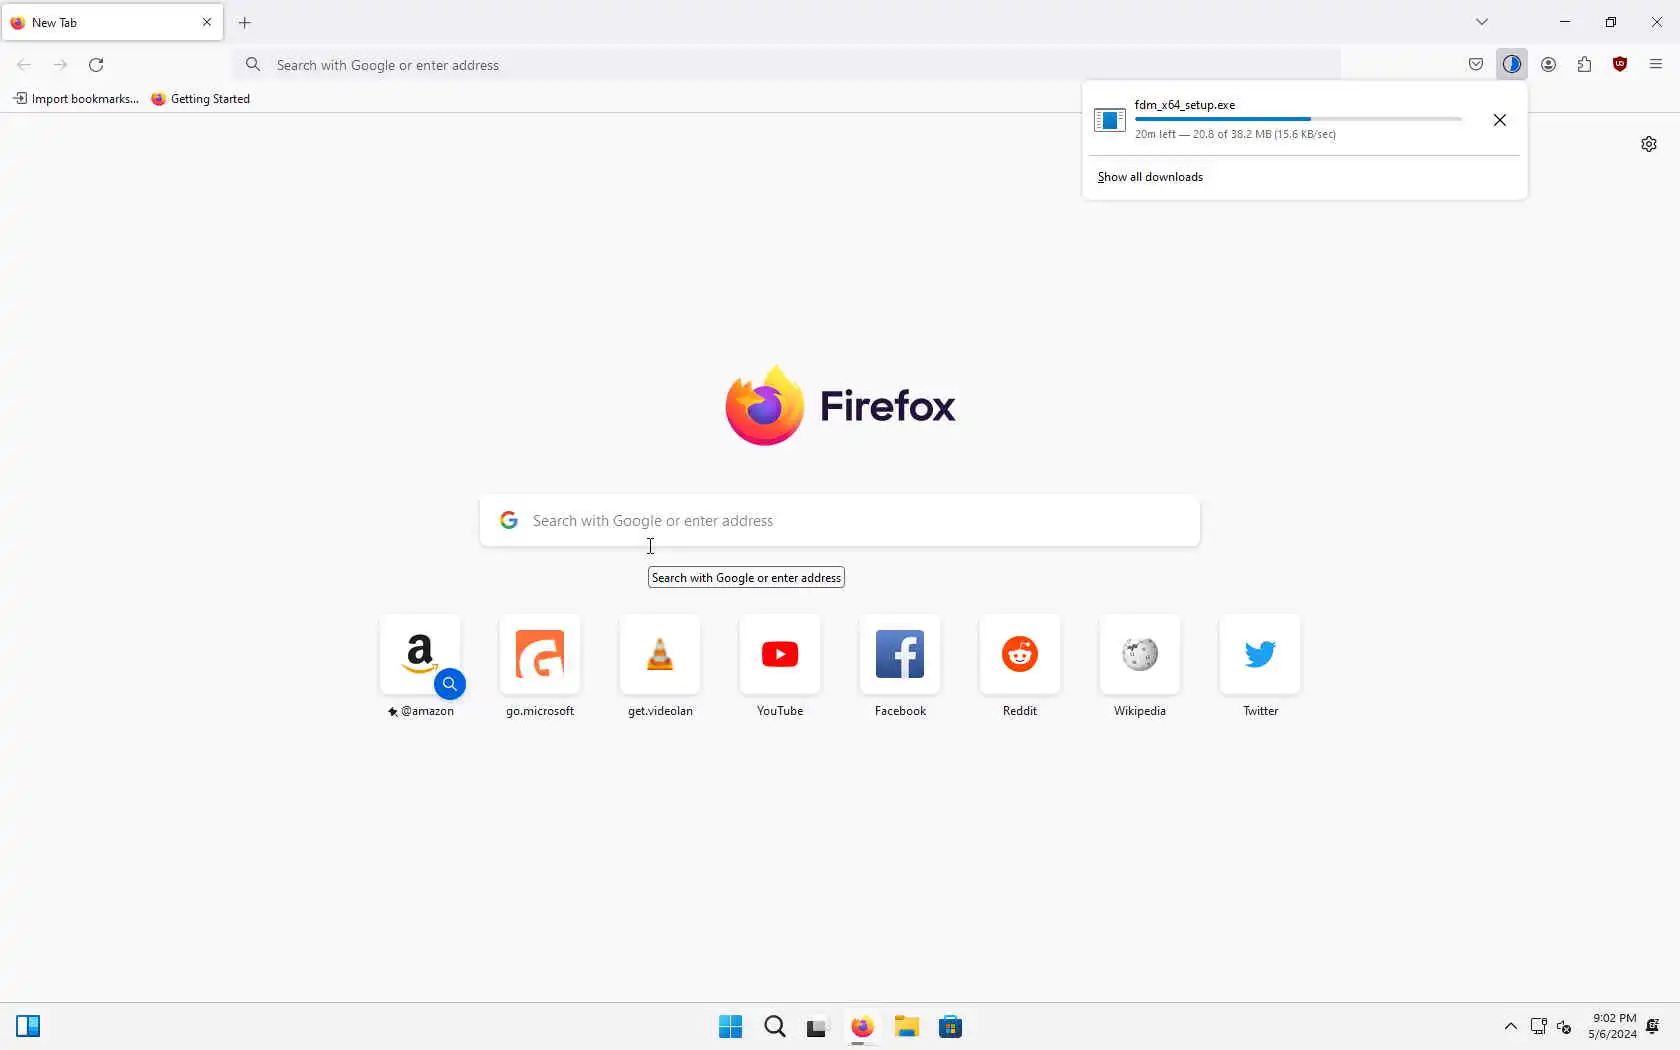
Task: Open Microsoft Store from taskbar
Action: click(950, 1027)
